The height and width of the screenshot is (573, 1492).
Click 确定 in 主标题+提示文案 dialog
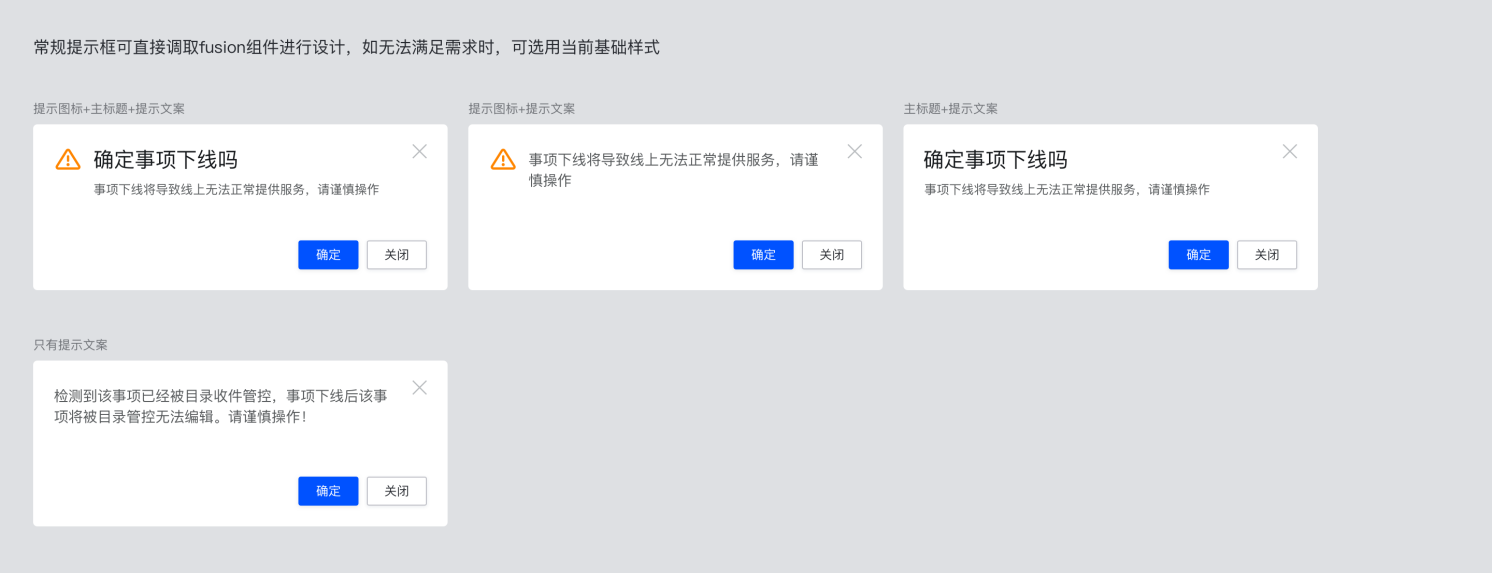click(1198, 255)
